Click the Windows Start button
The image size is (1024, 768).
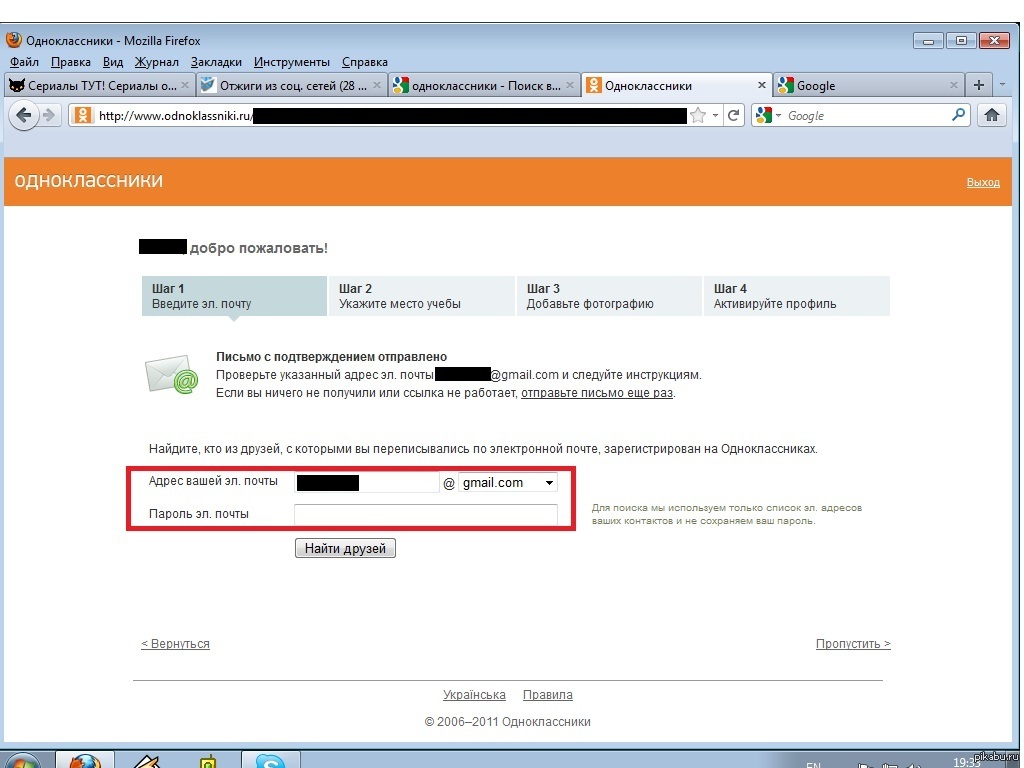23,761
